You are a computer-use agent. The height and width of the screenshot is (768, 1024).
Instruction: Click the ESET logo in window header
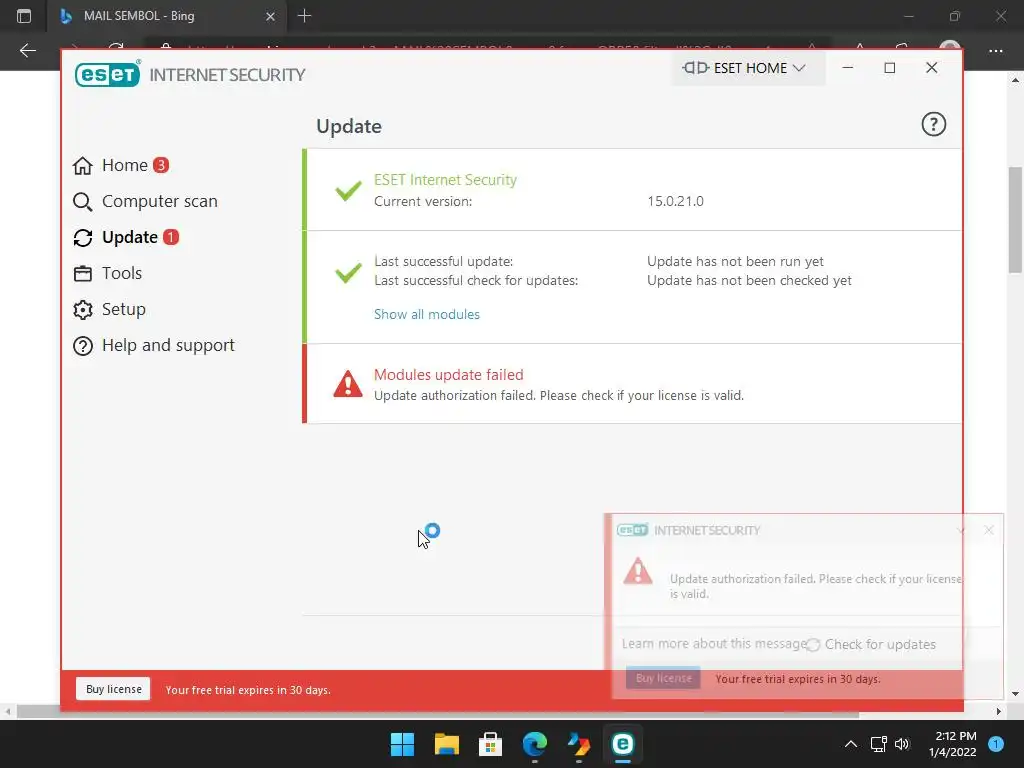click(x=107, y=74)
